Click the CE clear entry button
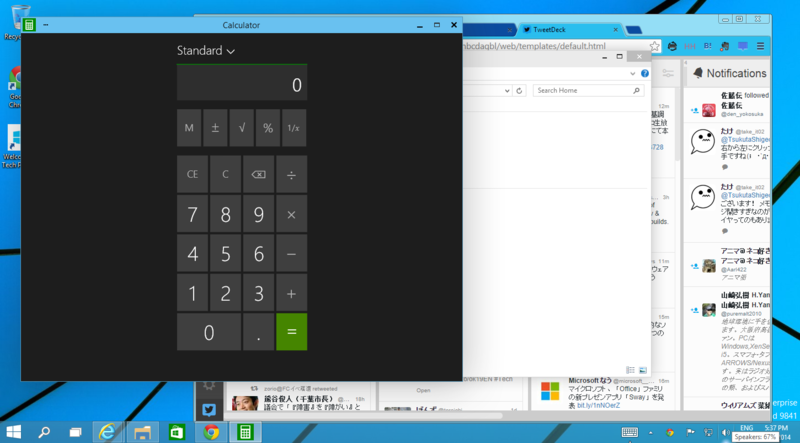Screen dimensions: 800x443 192,174
